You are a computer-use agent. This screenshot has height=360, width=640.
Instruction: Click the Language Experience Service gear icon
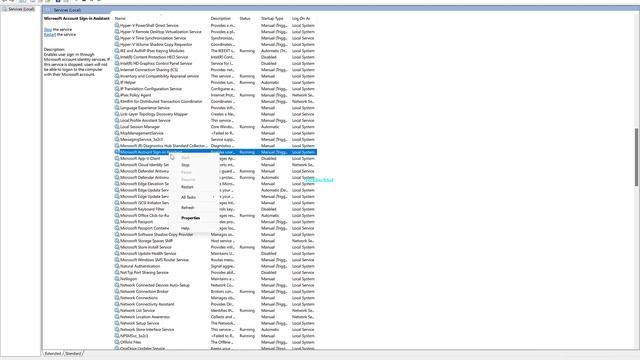[x=117, y=108]
